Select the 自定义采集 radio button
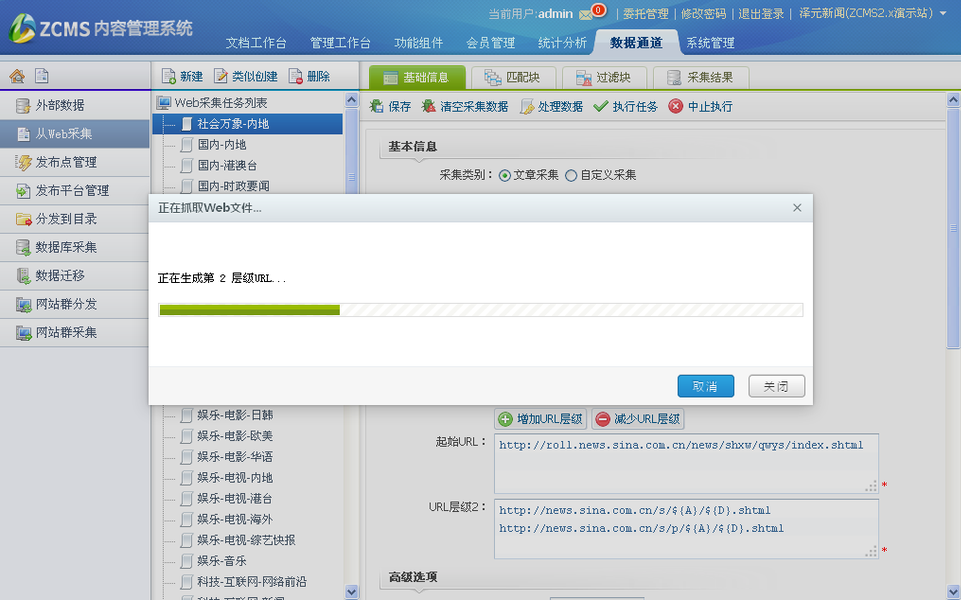The width and height of the screenshot is (961, 600). coord(571,176)
